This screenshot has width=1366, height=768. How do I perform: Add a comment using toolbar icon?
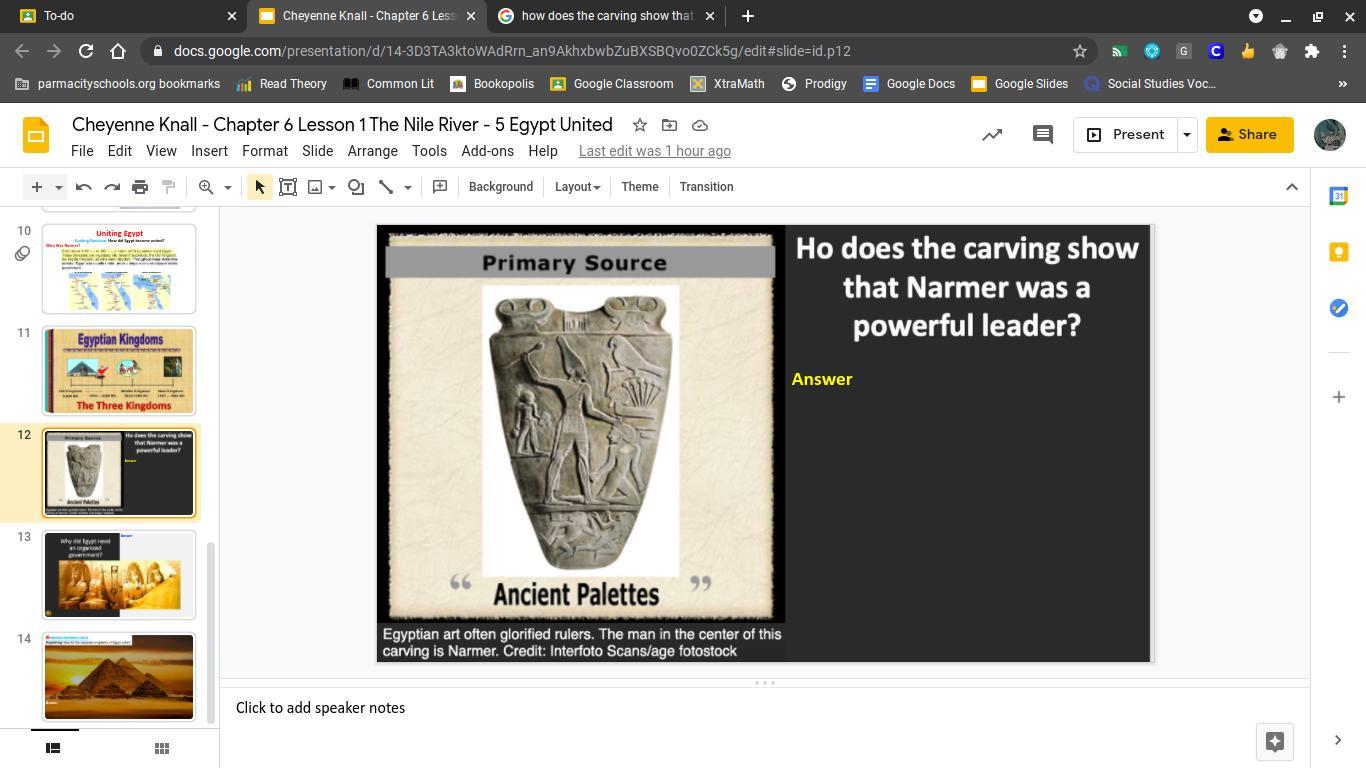pyautogui.click(x=440, y=187)
